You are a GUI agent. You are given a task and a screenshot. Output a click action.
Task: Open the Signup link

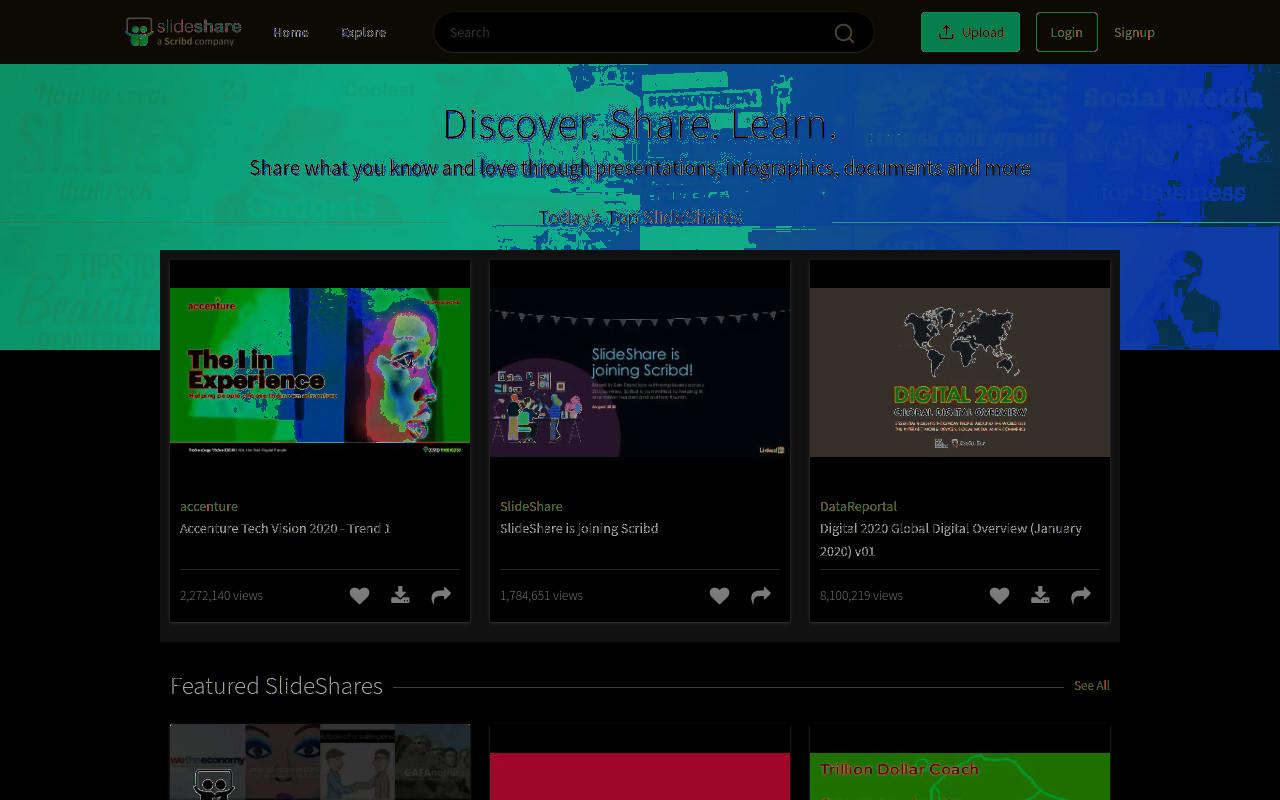tap(1134, 32)
